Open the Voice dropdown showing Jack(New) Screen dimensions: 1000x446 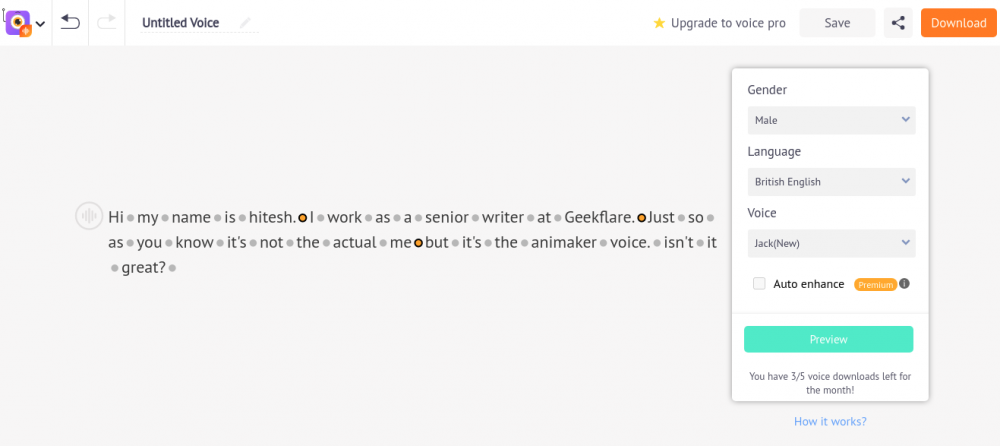coord(831,243)
